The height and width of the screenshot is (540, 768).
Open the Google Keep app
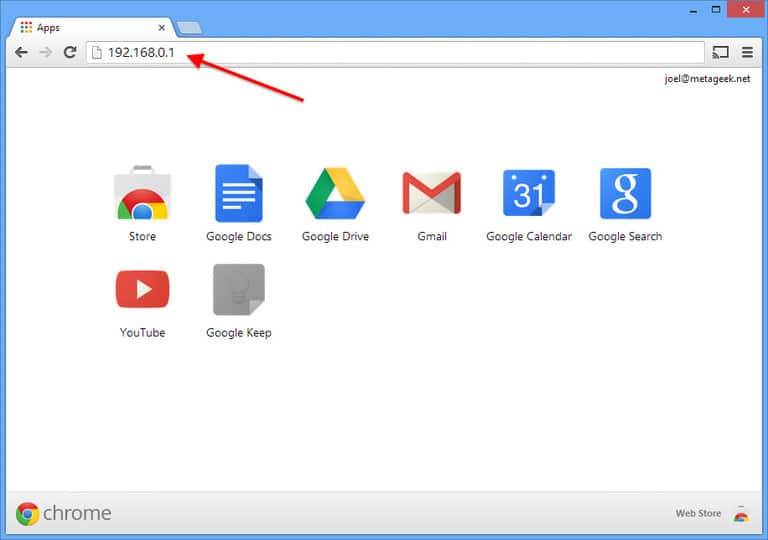[238, 290]
